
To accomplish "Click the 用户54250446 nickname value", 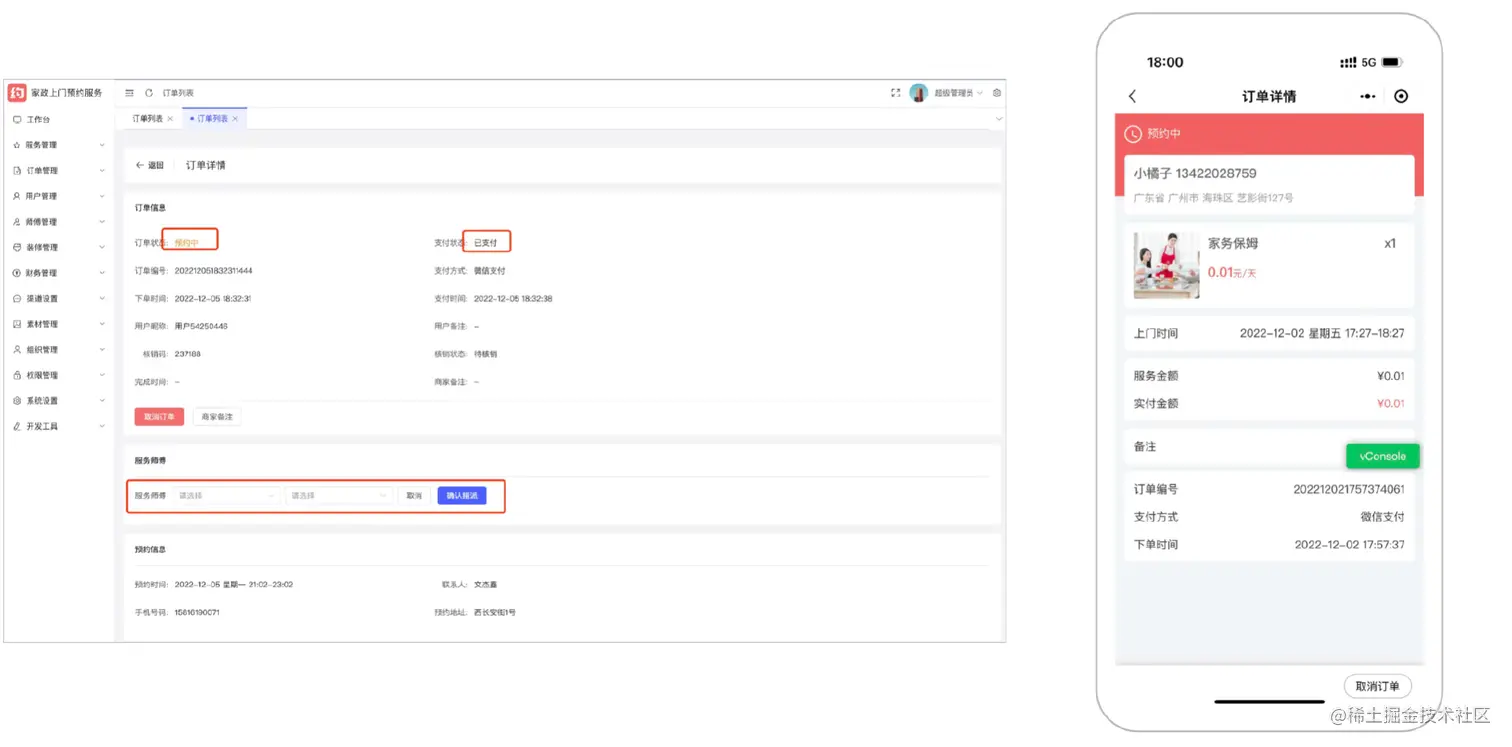I will pyautogui.click(x=201, y=326).
